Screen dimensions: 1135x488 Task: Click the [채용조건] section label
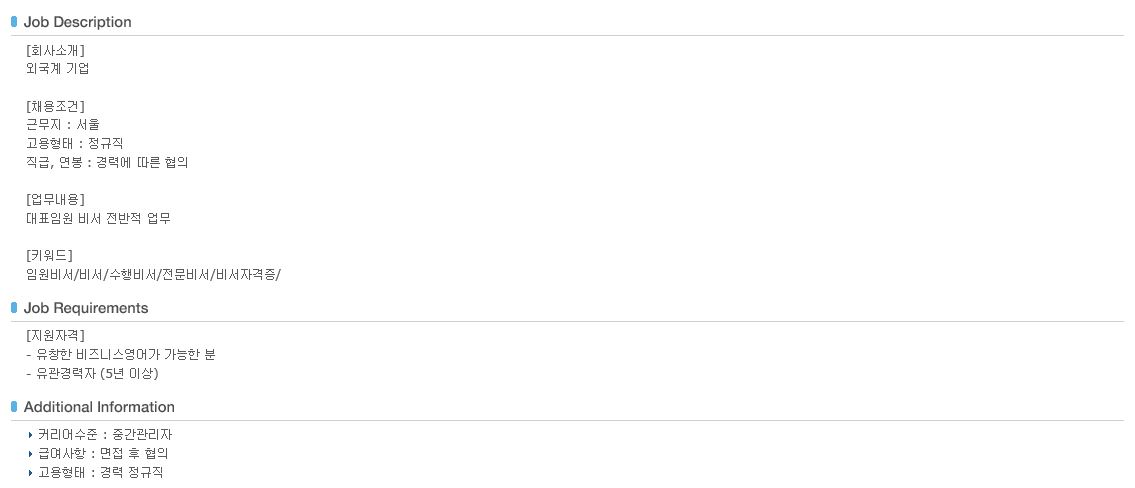coord(55,106)
